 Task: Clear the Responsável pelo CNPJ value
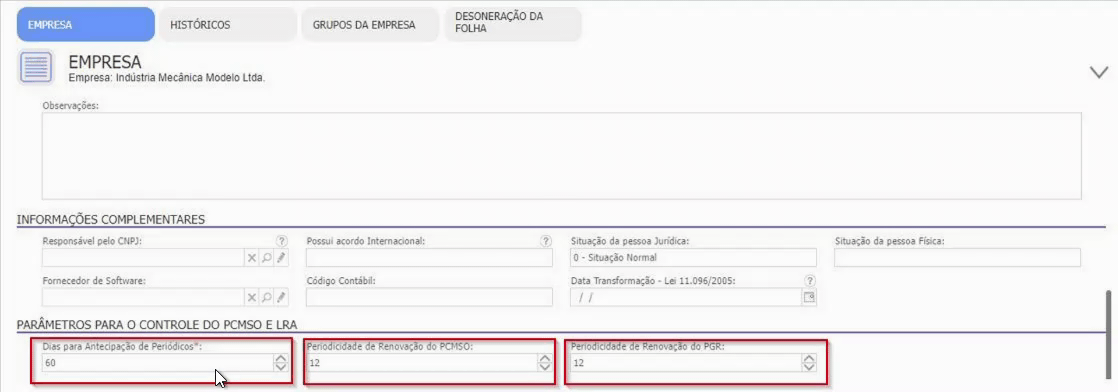click(251, 258)
